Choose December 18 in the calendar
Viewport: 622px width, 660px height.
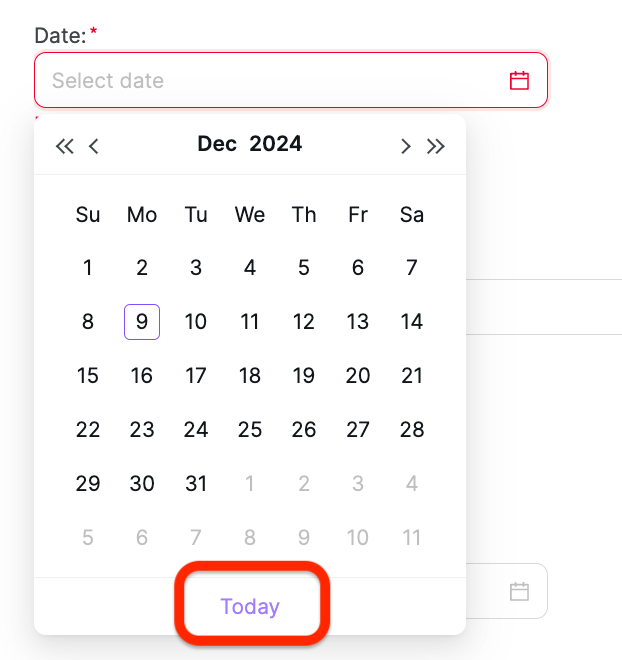(x=250, y=376)
